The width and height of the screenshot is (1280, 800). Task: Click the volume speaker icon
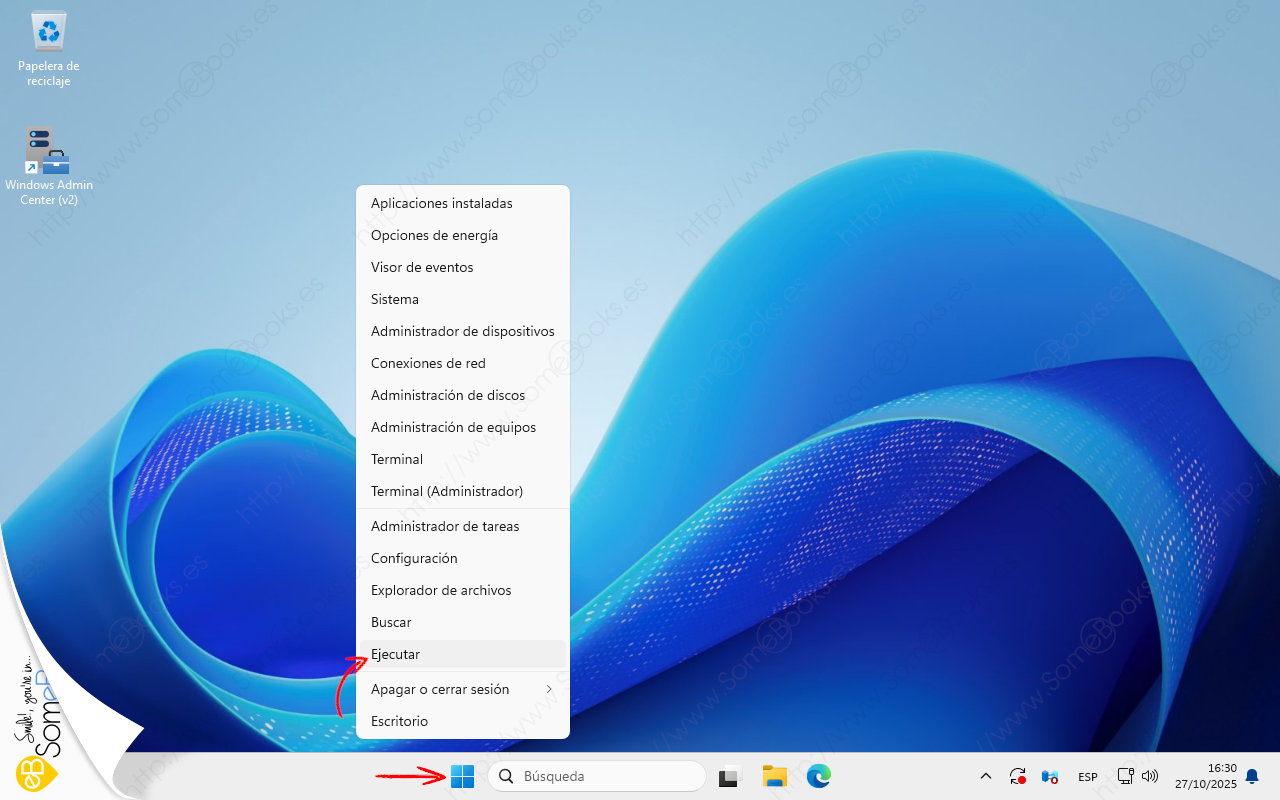pyautogui.click(x=1149, y=776)
